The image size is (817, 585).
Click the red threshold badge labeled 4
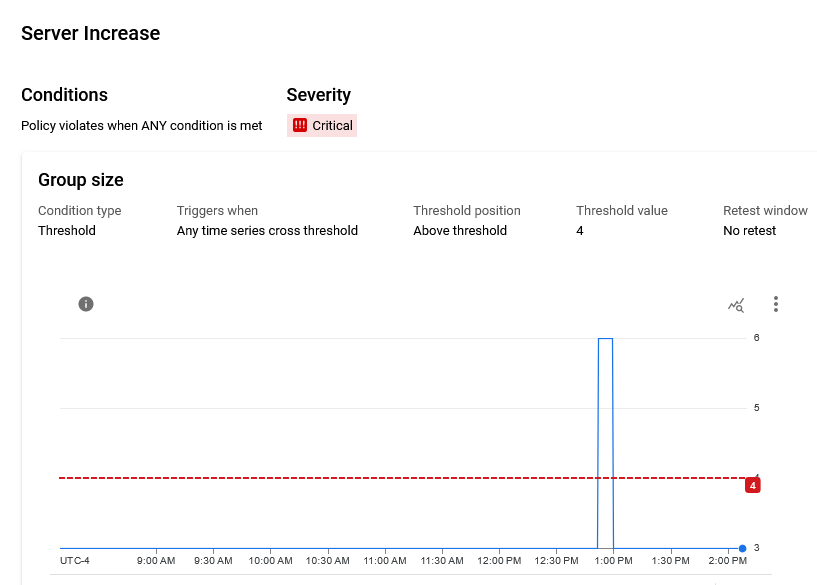753,485
